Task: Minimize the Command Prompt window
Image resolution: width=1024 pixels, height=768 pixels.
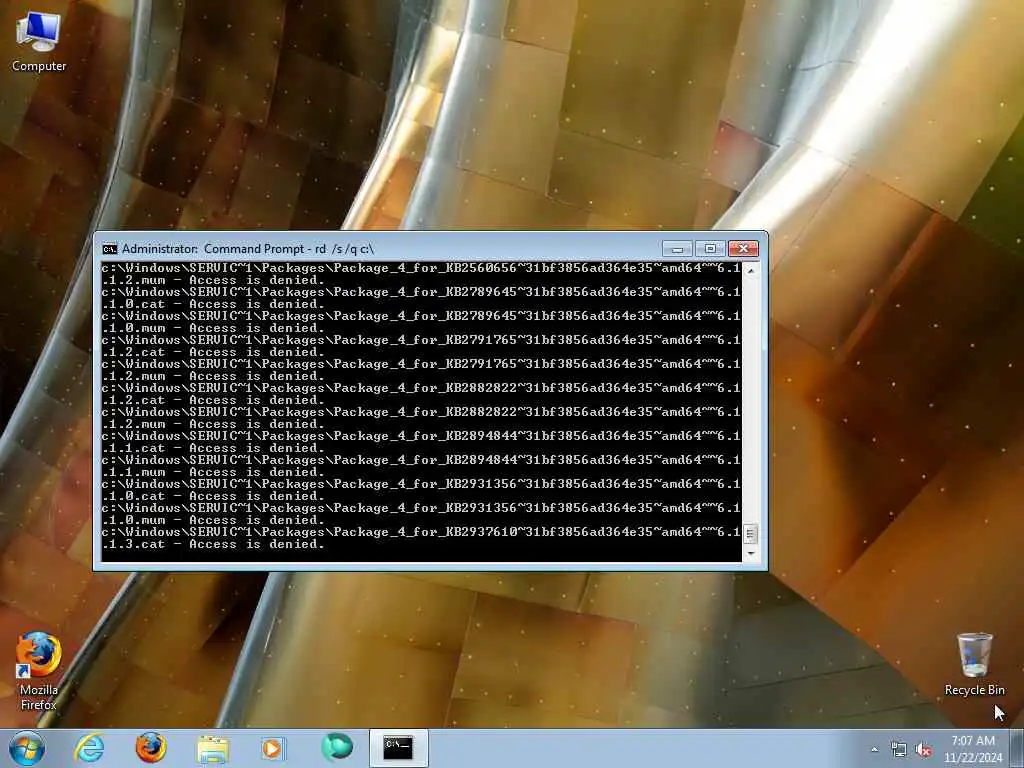Action: (677, 249)
